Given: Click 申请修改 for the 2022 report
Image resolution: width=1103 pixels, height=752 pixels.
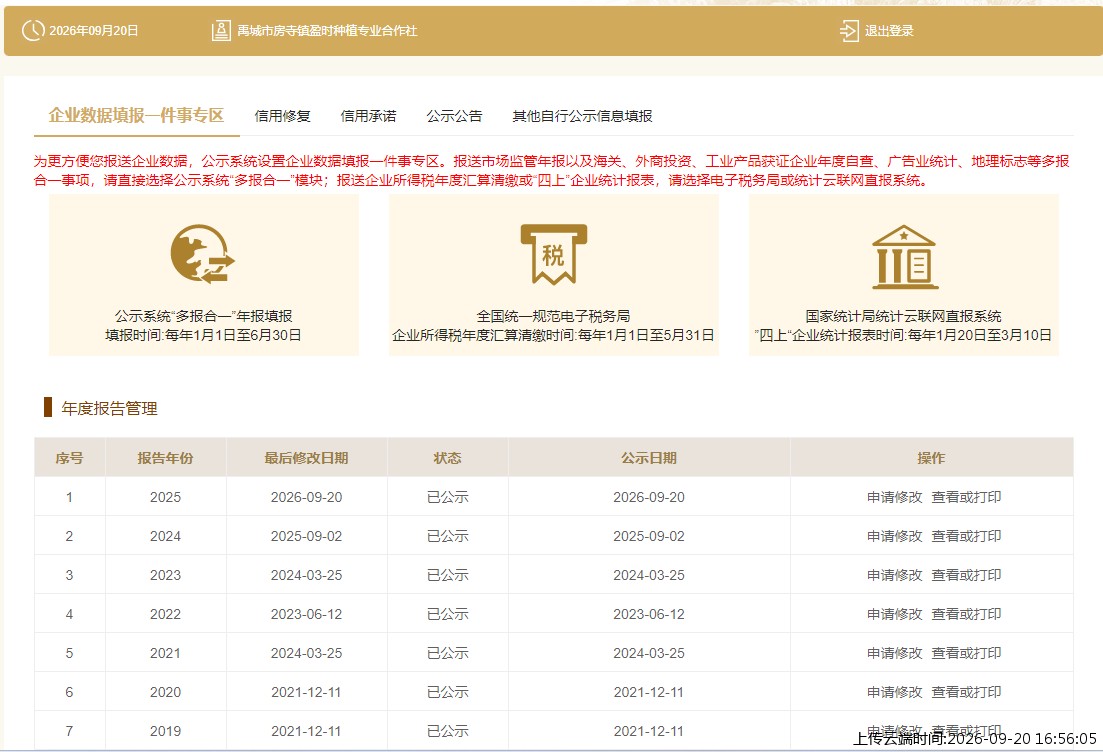Looking at the screenshot, I should (894, 614).
